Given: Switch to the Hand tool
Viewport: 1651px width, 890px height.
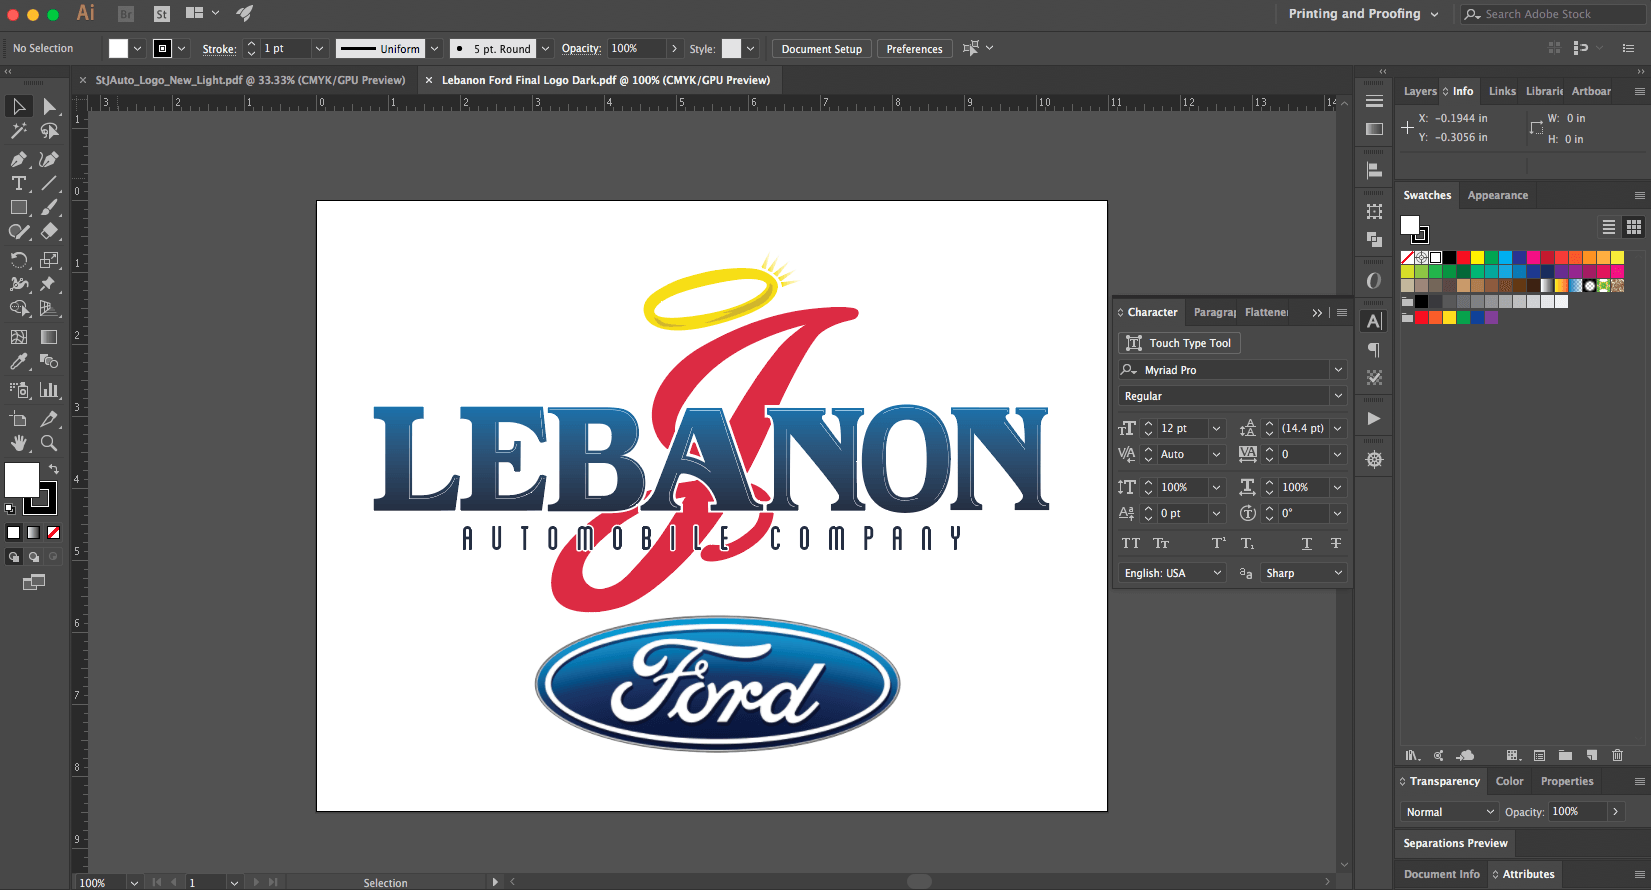Looking at the screenshot, I should (18, 443).
